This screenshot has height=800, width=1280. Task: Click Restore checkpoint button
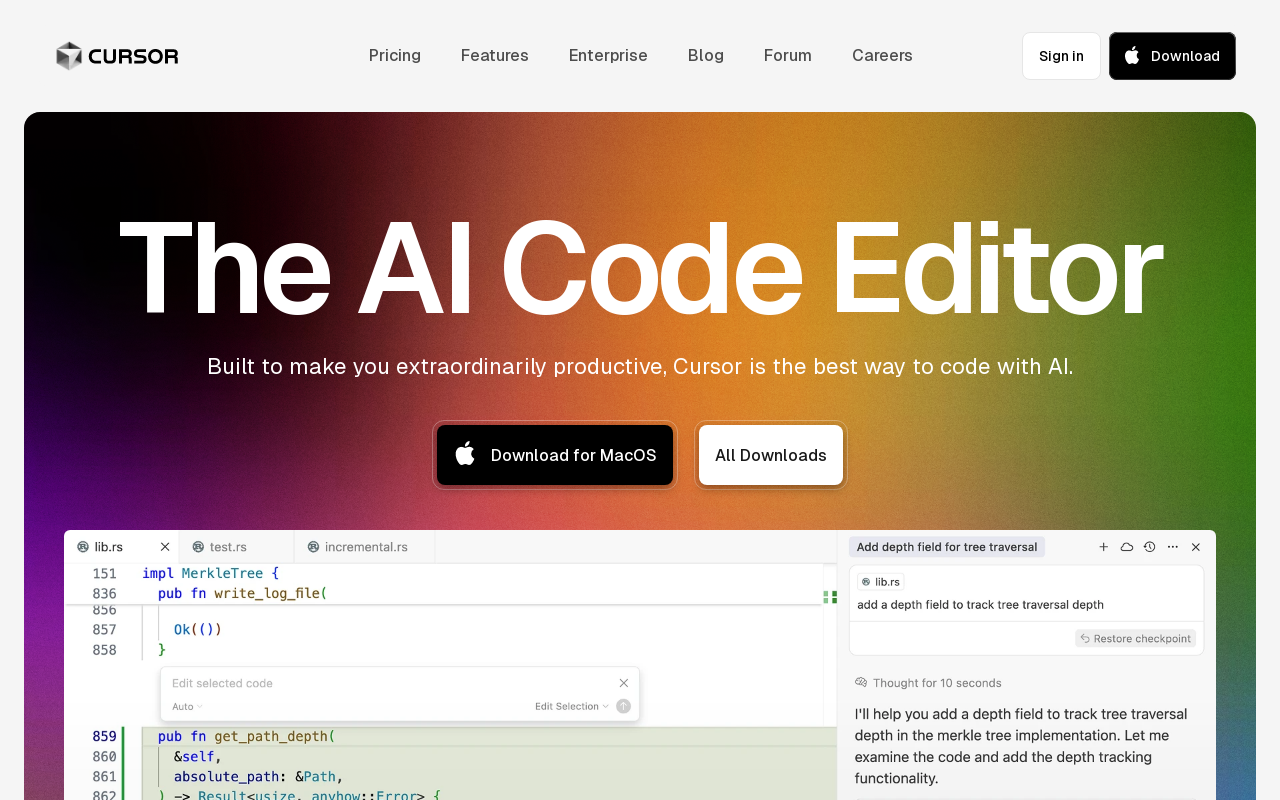1136,638
